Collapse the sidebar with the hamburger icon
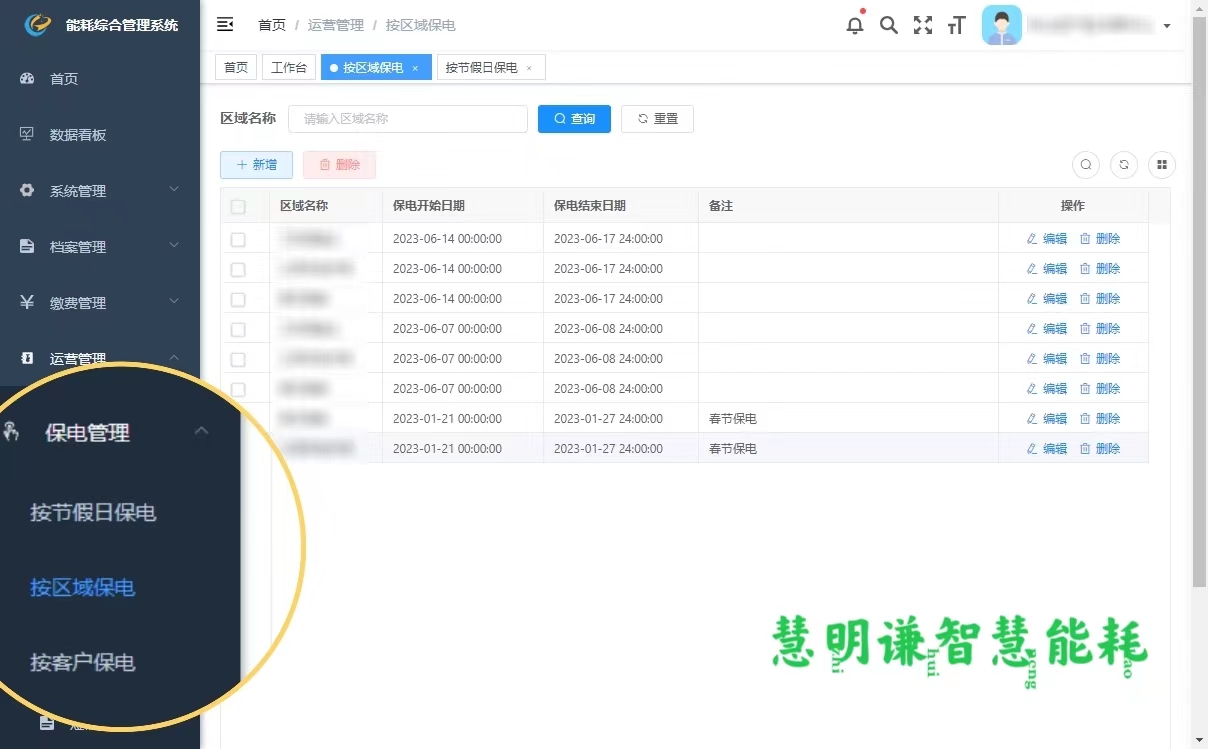Screen dimensions: 1208x749 pyautogui.click(x=225, y=25)
